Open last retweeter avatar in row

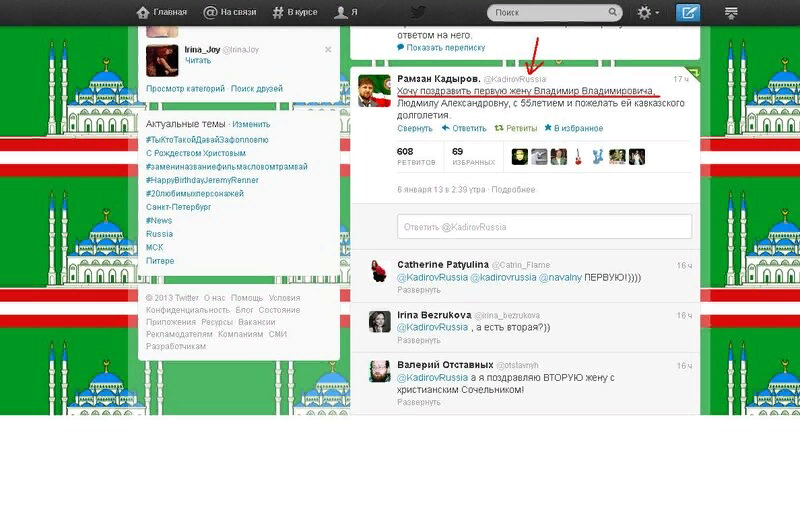point(637,157)
